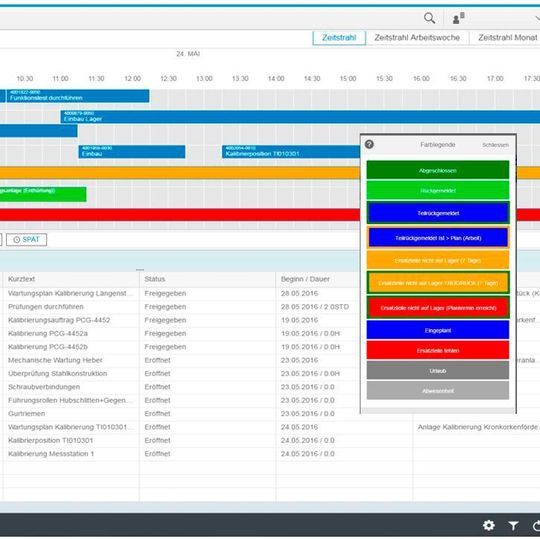Click date 28.05.2016 / 2.0STD
Screen dimensions: 540x539
click(x=315, y=307)
